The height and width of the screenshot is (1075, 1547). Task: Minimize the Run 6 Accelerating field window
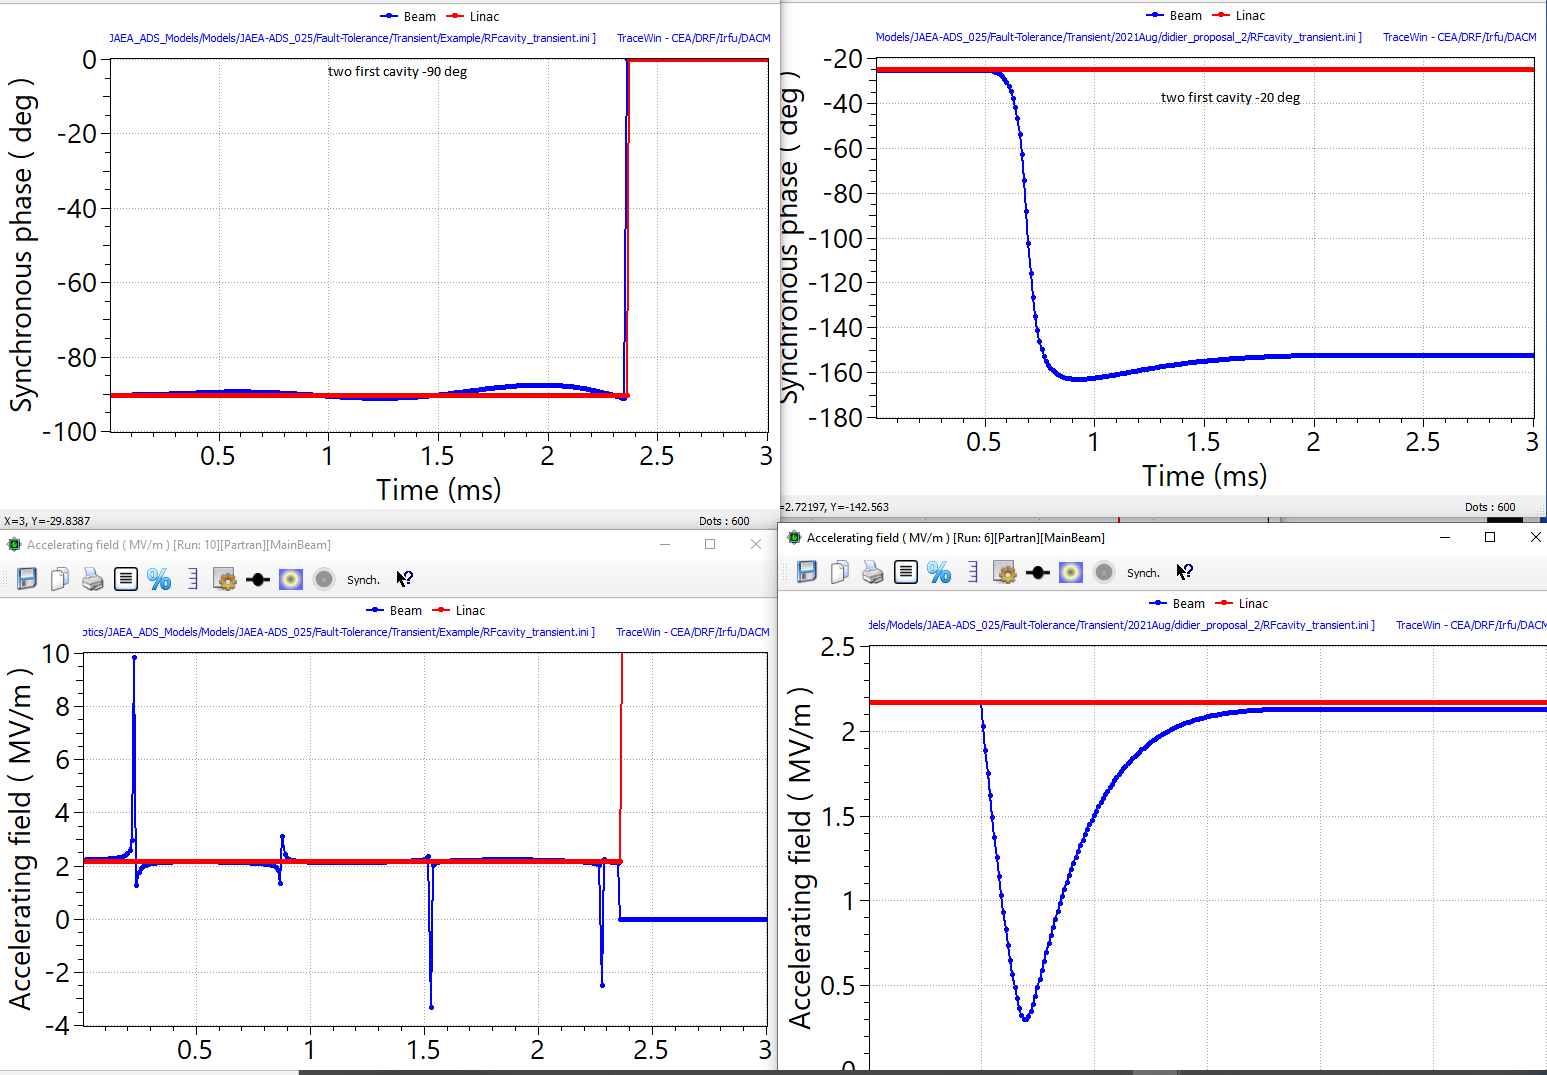point(1445,537)
